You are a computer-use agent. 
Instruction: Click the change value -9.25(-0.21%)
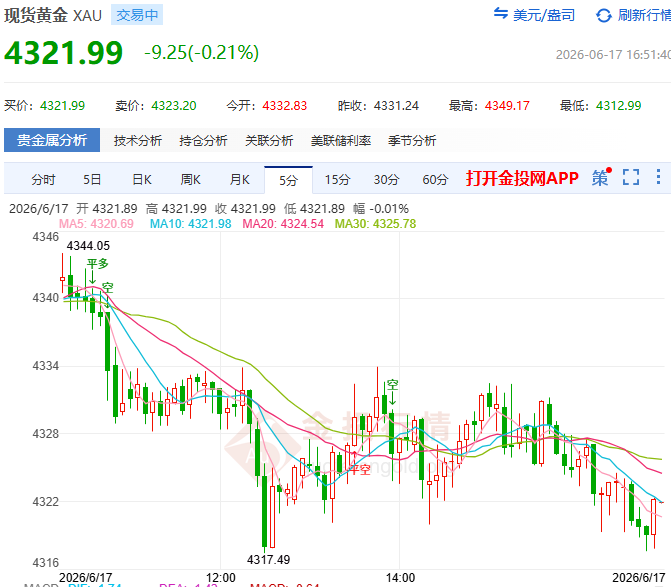(202, 53)
